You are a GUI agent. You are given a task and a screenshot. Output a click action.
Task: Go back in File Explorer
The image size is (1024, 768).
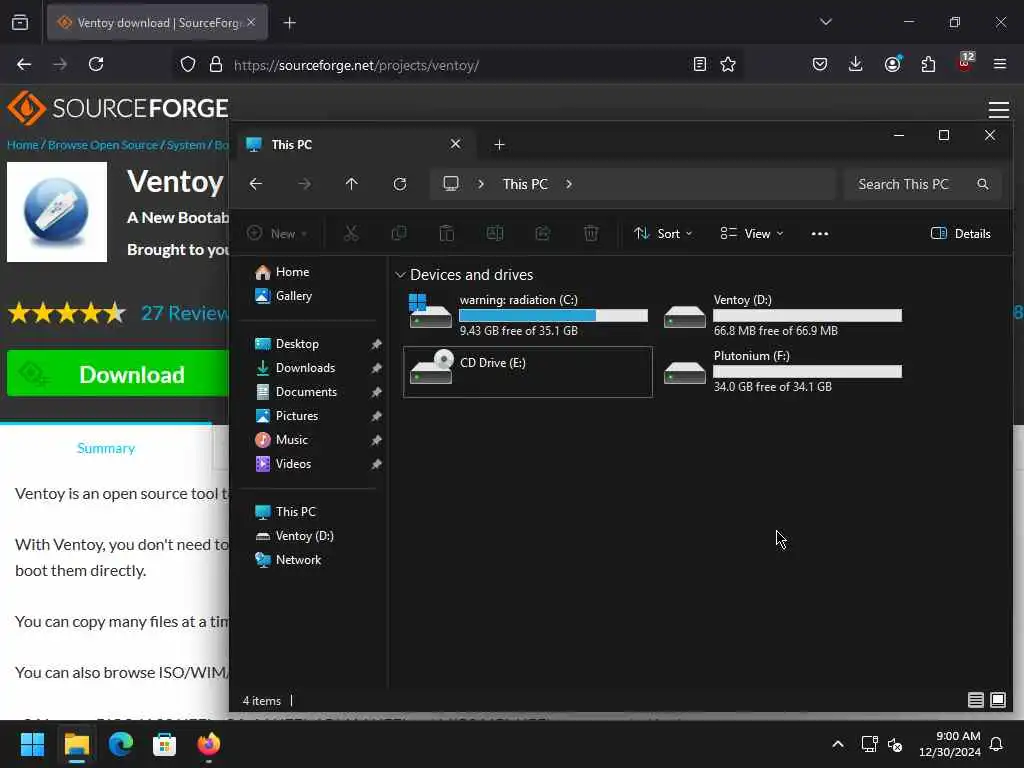click(255, 184)
